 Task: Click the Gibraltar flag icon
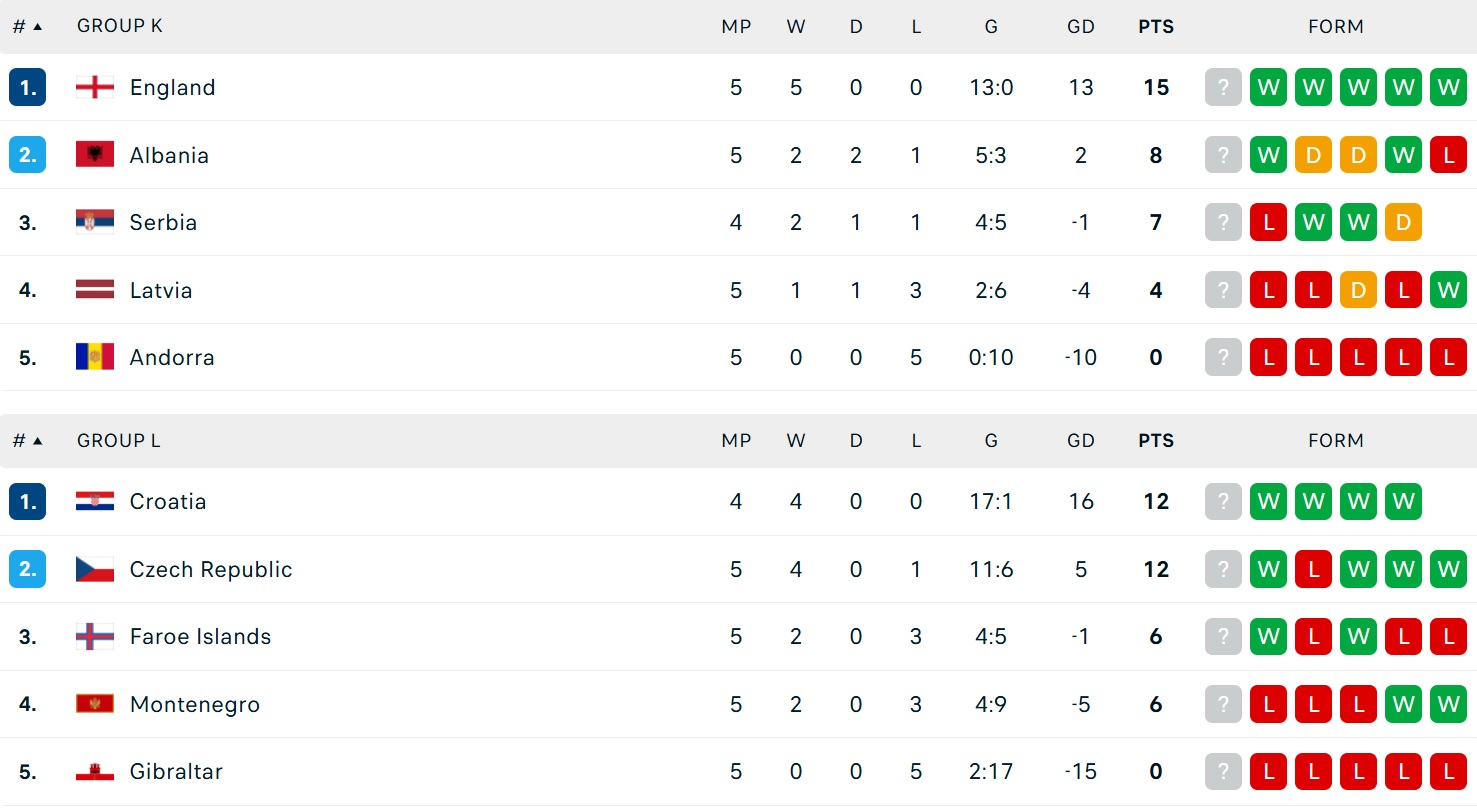95,771
